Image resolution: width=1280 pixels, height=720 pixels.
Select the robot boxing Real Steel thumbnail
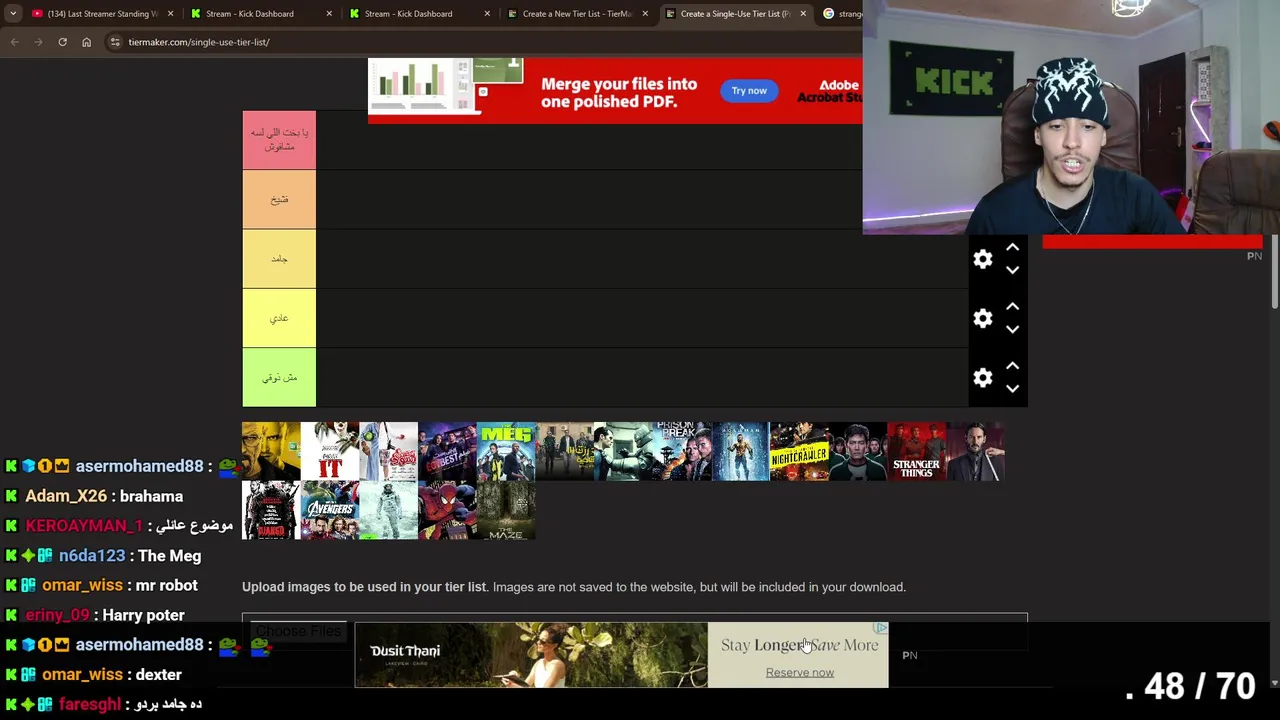coord(623,451)
